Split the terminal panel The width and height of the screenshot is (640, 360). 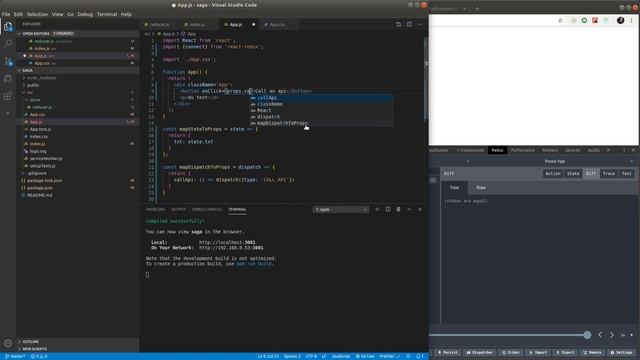(388, 209)
